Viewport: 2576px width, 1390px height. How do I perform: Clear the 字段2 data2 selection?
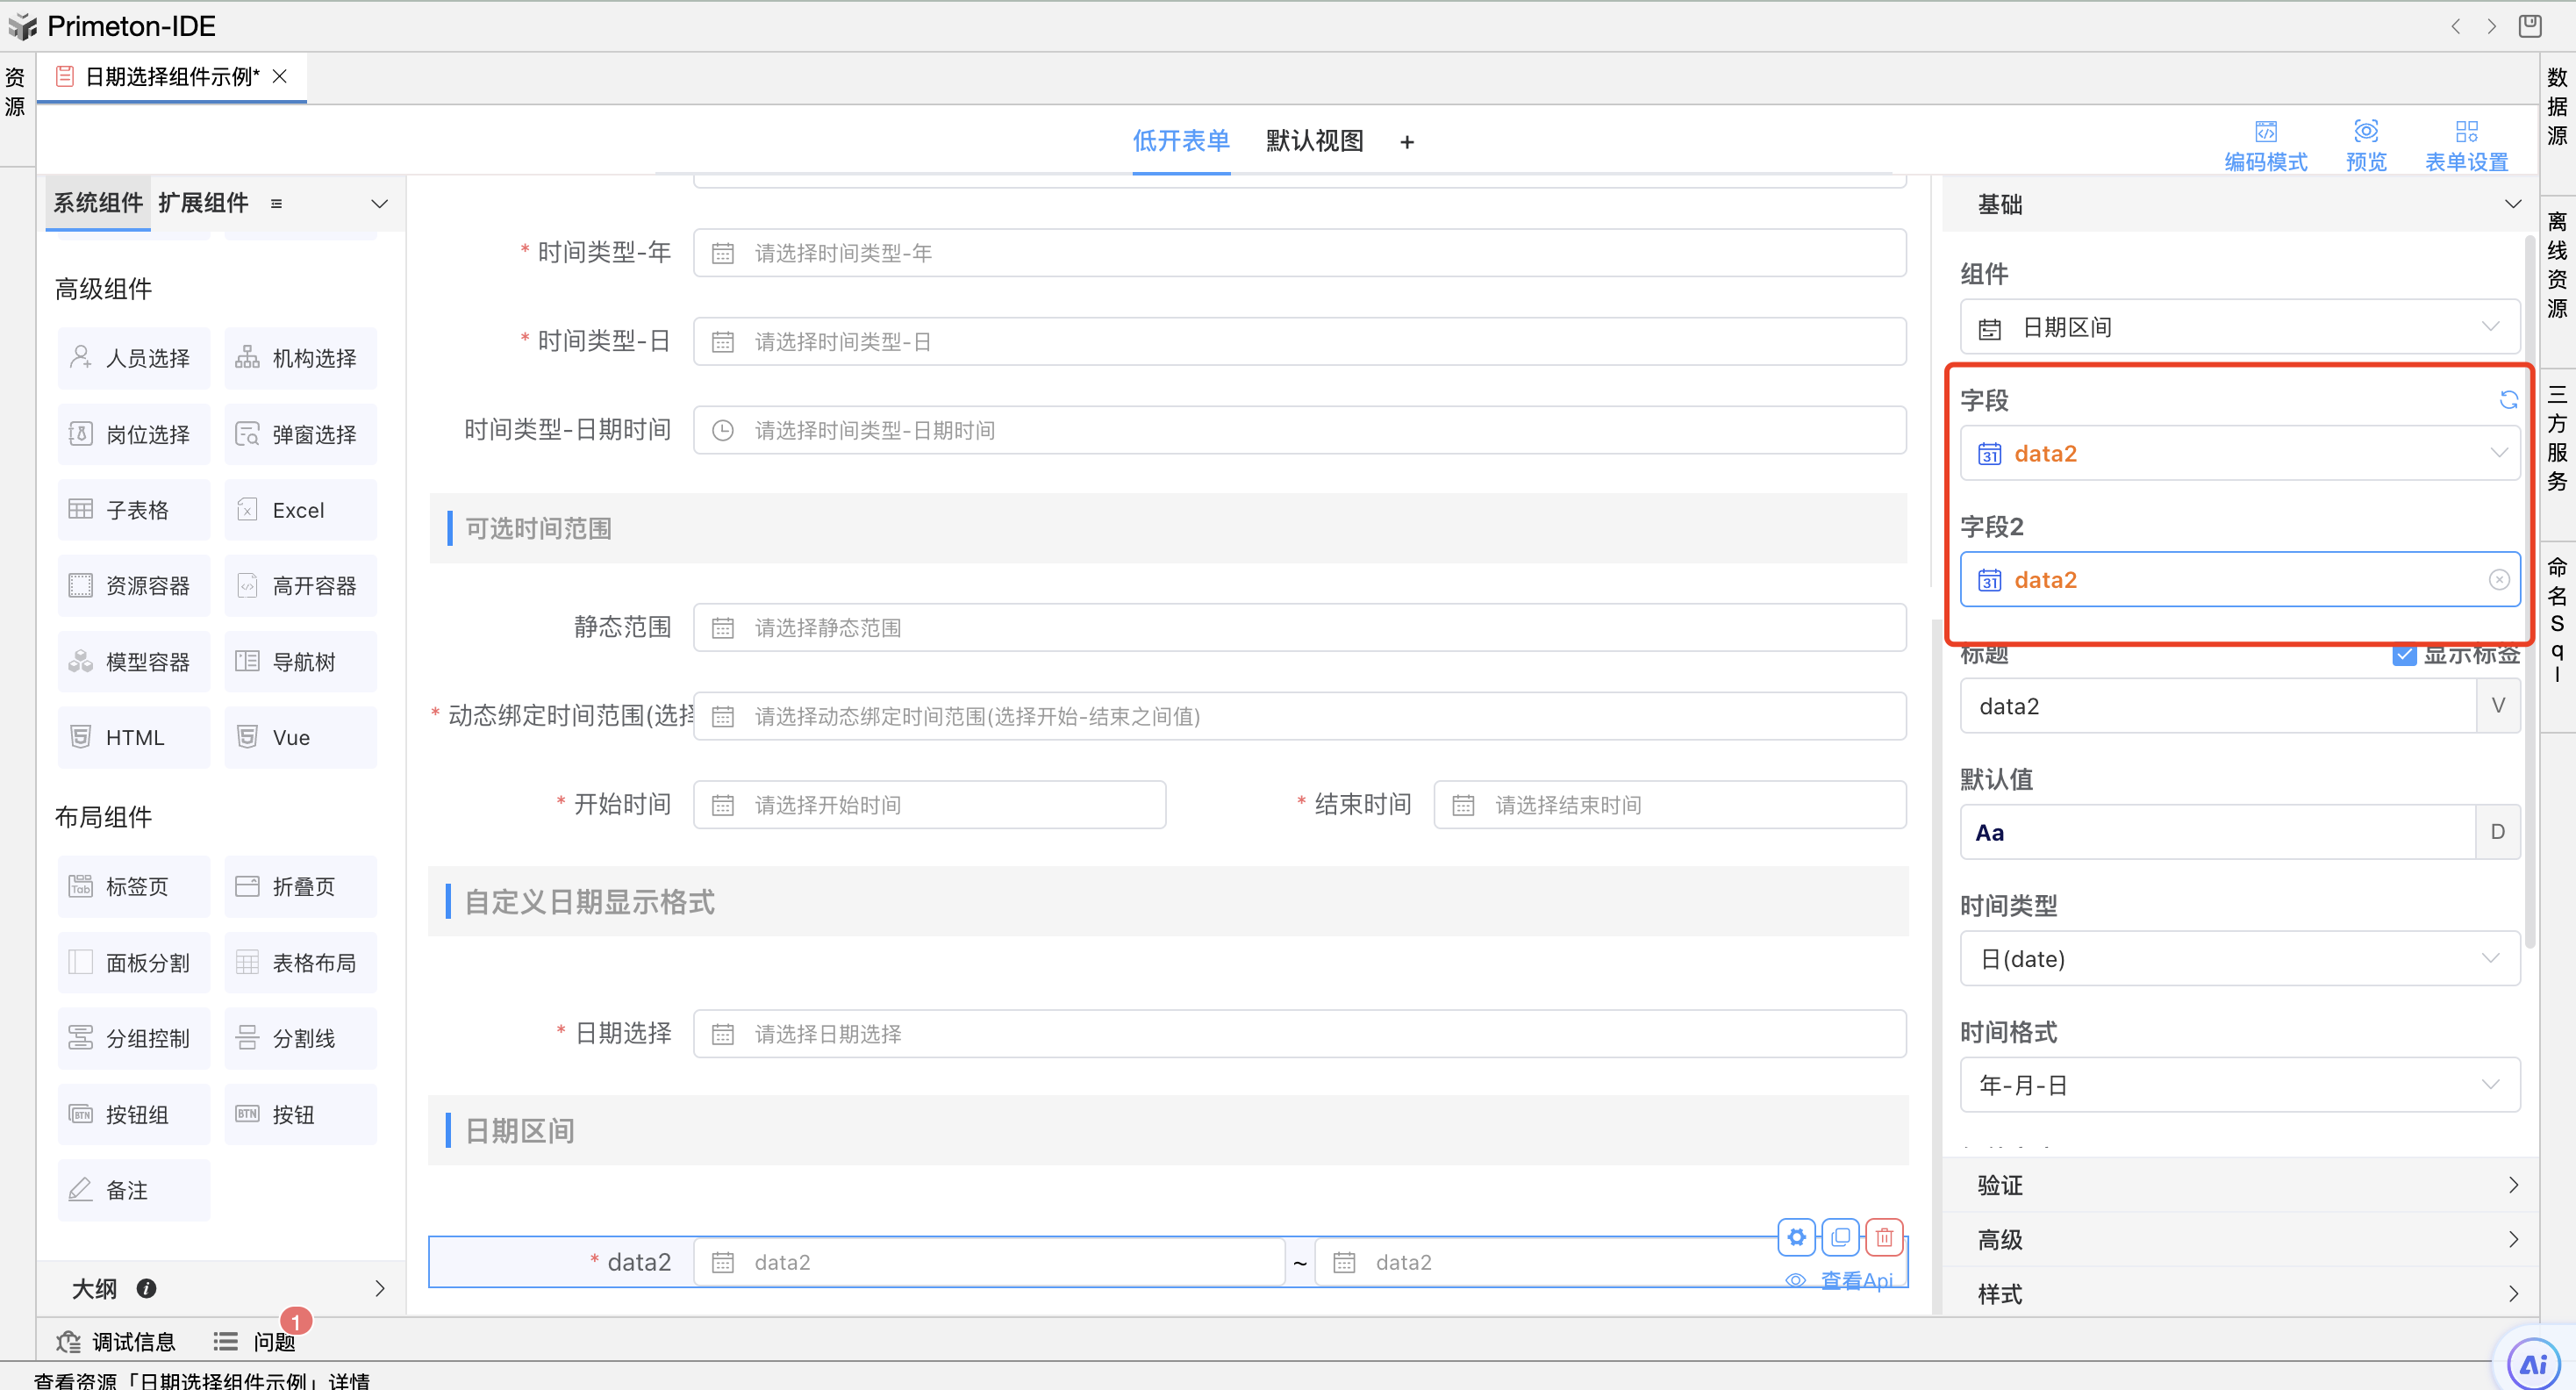[2498, 580]
